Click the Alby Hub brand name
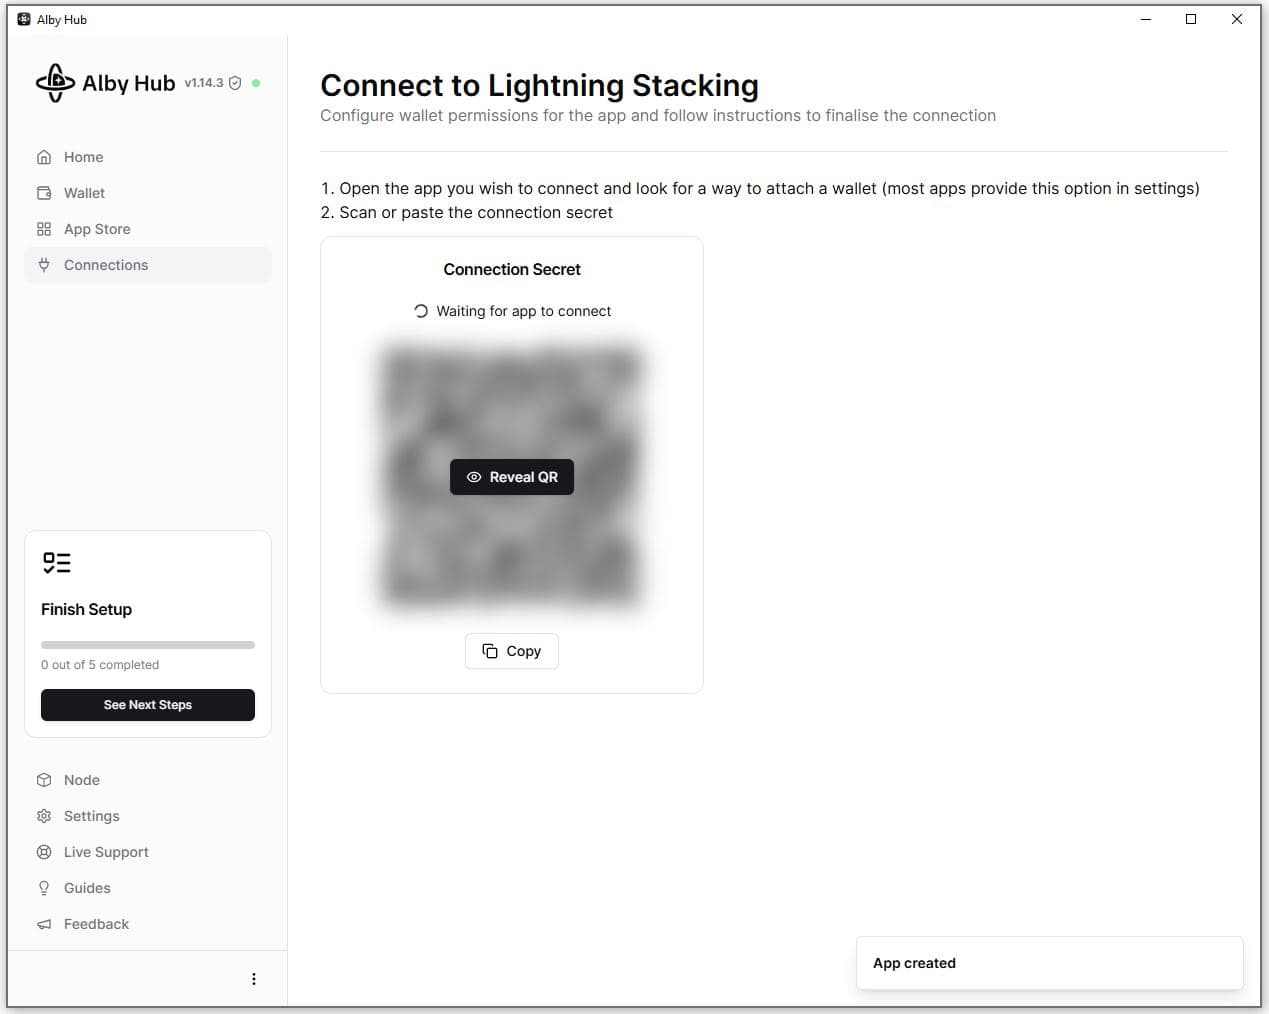 (x=129, y=83)
